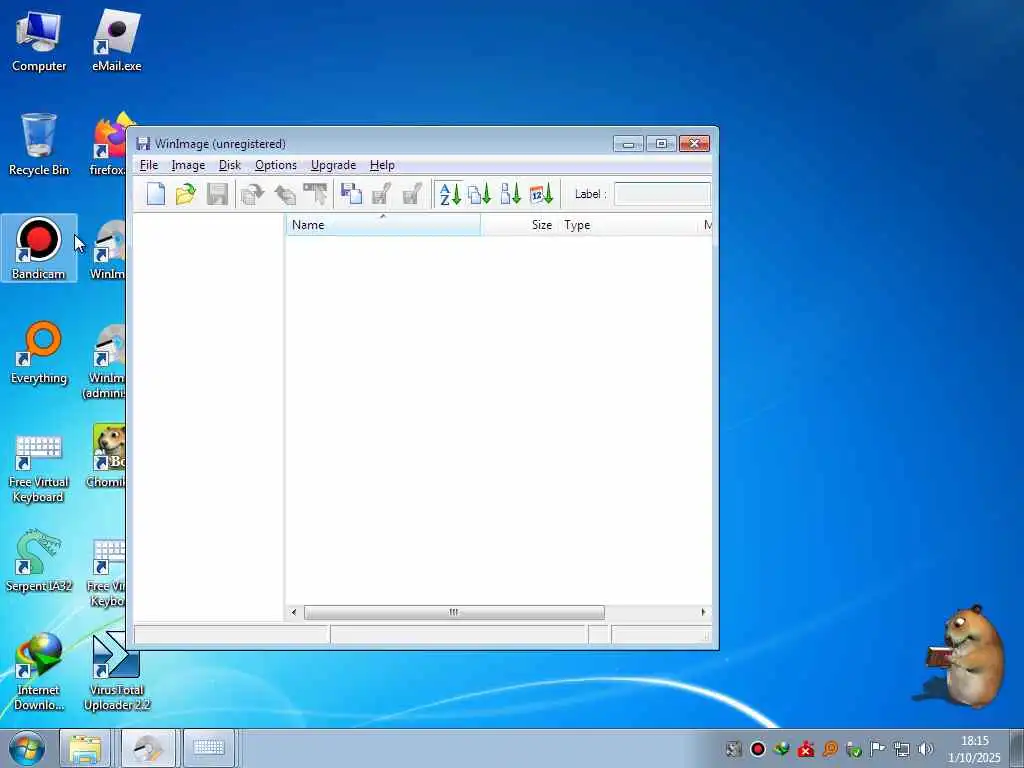Open the Image menu
Image resolution: width=1024 pixels, height=768 pixels.
[188, 165]
